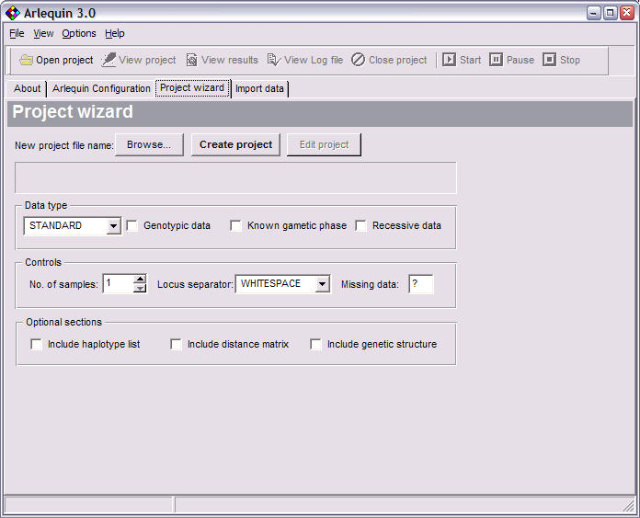
Task: Maximize the Arlequin window
Action: 610,13
